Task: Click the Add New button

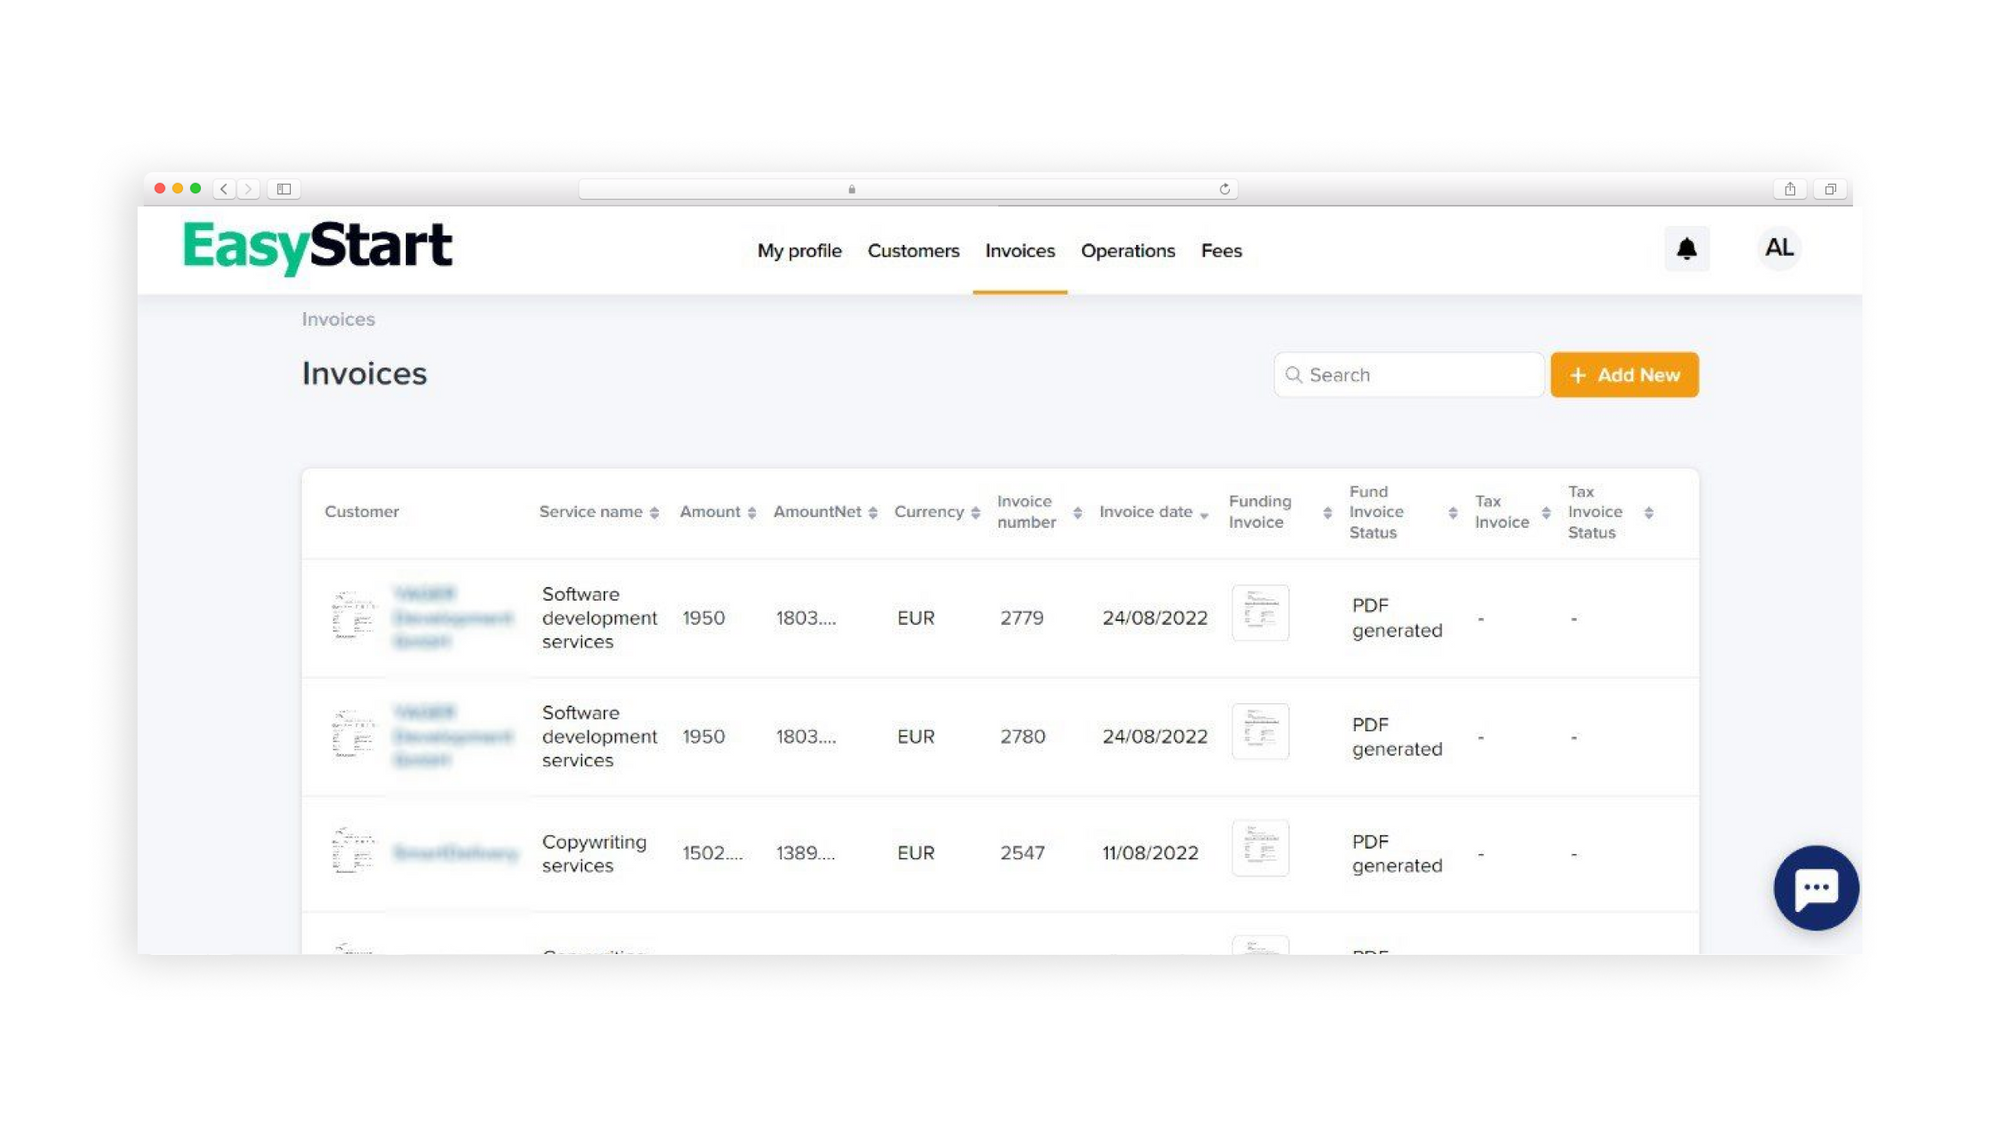Action: (x=1624, y=375)
